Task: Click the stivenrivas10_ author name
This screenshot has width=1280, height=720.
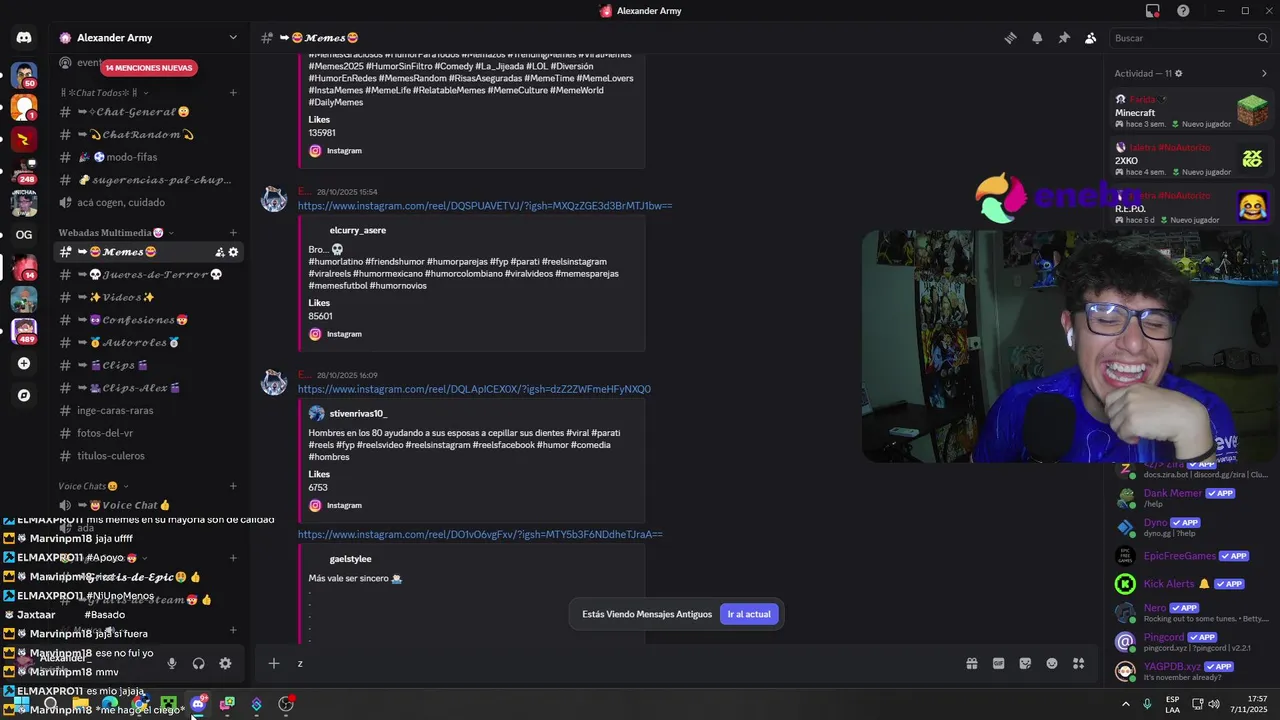Action: pyautogui.click(x=358, y=413)
